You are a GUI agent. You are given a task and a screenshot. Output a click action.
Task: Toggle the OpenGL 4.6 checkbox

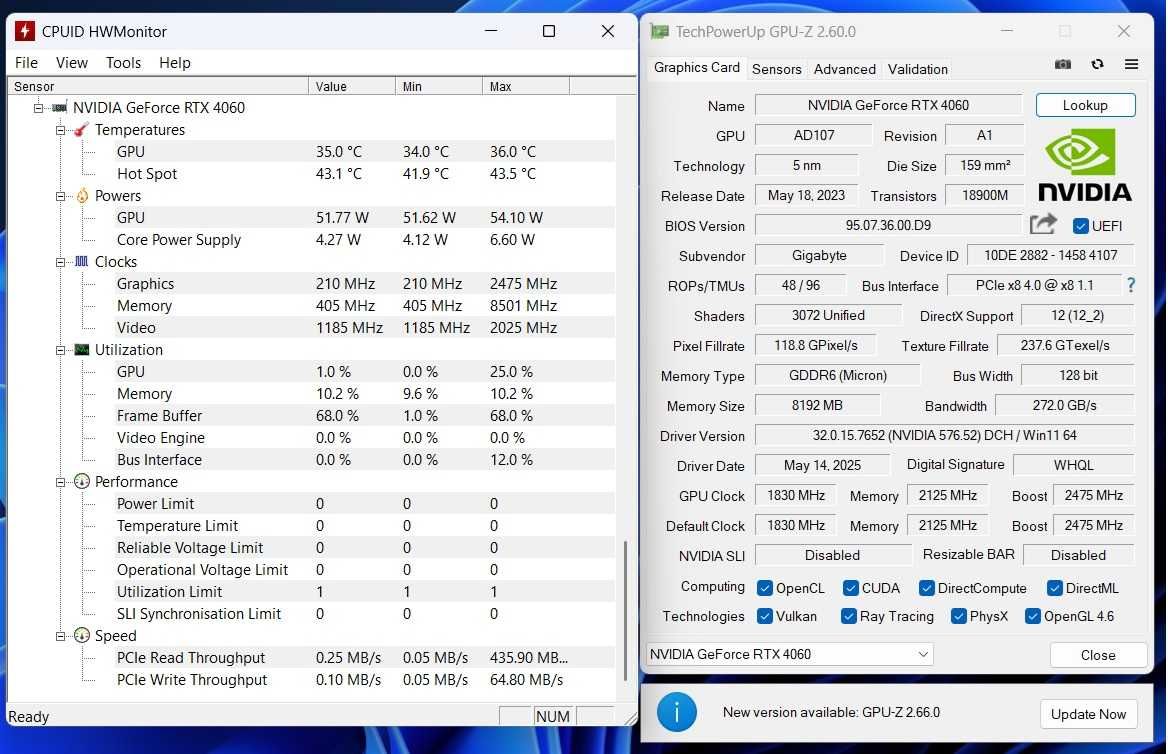click(1032, 616)
